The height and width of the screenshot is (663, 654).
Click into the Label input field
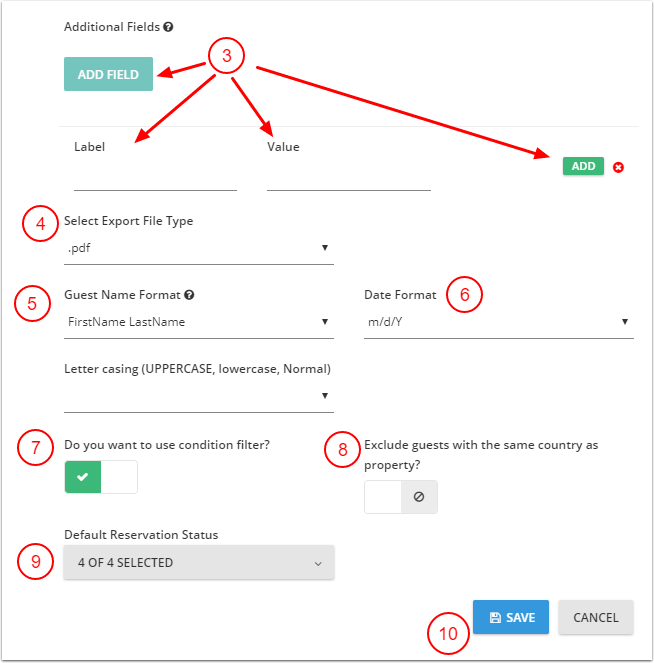click(155, 177)
